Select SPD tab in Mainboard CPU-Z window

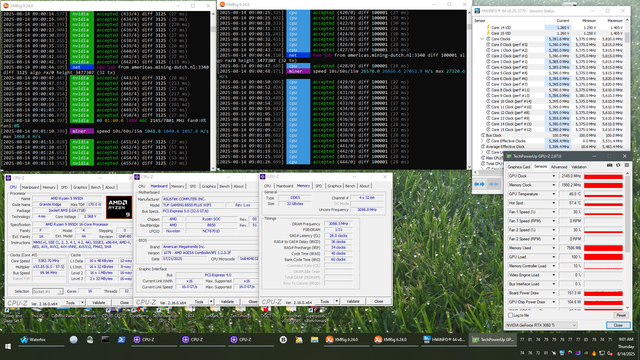click(x=193, y=187)
